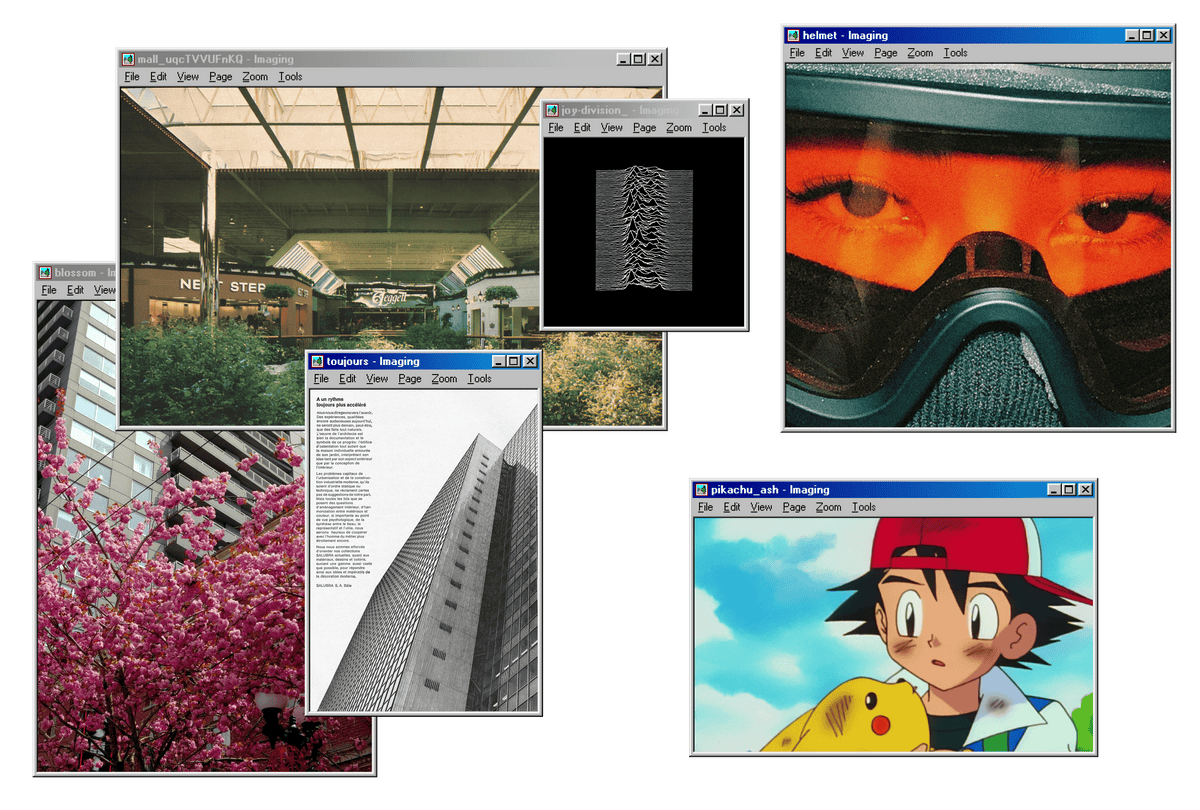Maximize the helmet Imaging window
Screen dimensions: 1200x810
[1146, 35]
